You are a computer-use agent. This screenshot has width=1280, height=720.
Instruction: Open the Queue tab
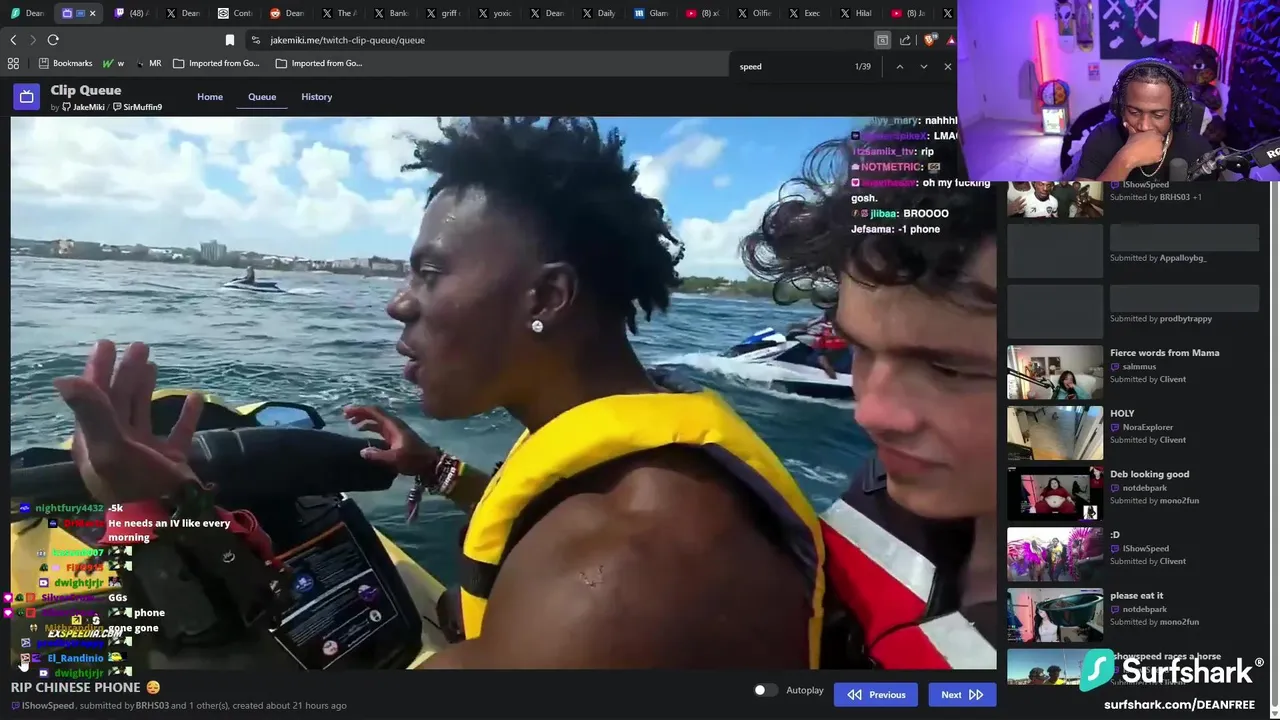click(x=262, y=97)
